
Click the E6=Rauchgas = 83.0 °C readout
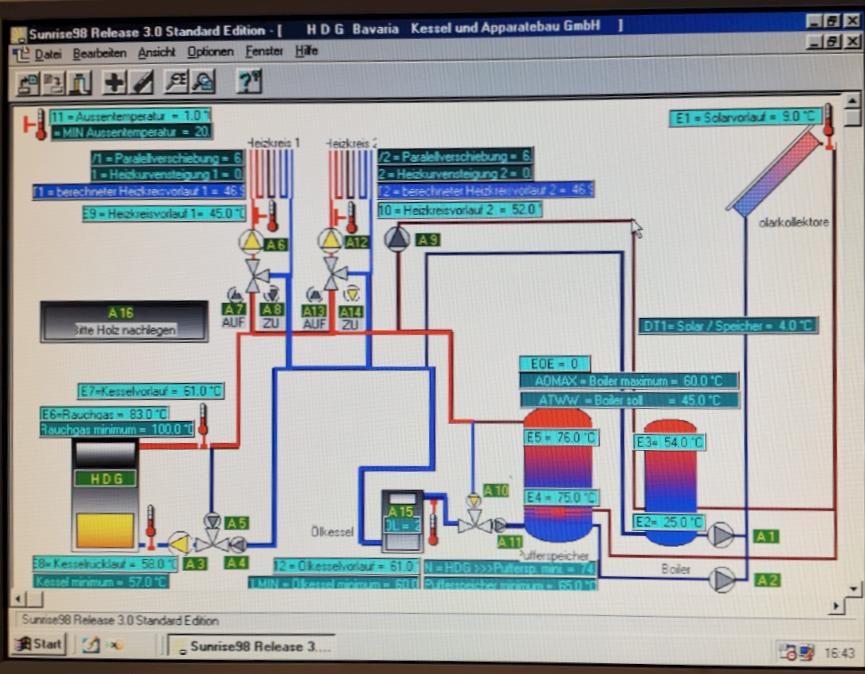(x=104, y=414)
